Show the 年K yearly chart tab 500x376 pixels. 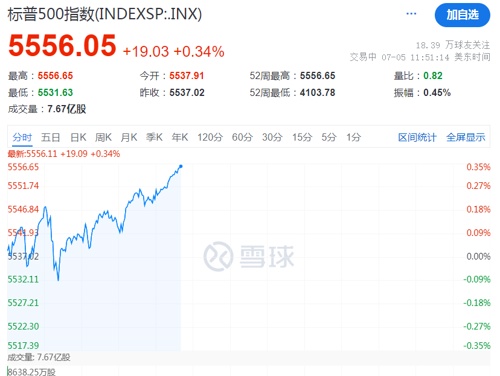(x=180, y=137)
